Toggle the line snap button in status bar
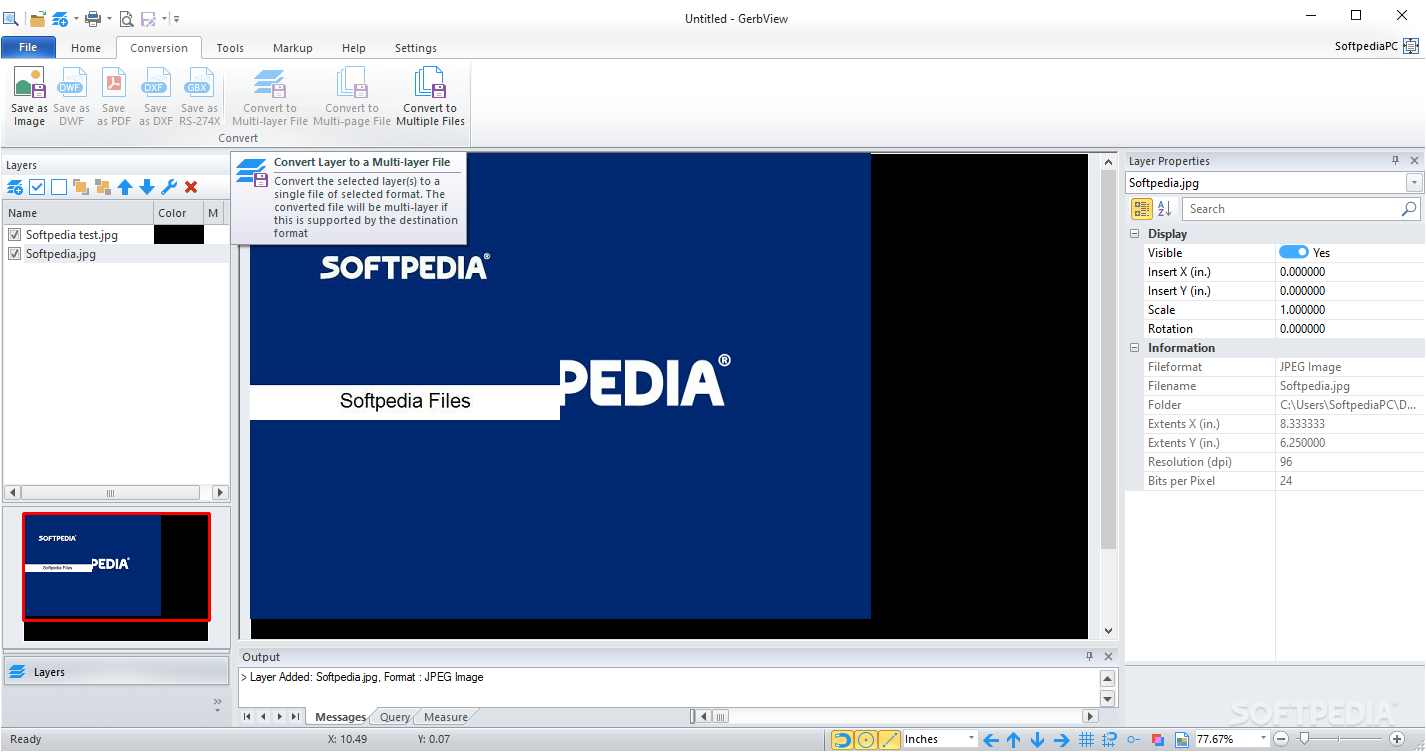The height and width of the screenshot is (752, 1426). [x=889, y=740]
